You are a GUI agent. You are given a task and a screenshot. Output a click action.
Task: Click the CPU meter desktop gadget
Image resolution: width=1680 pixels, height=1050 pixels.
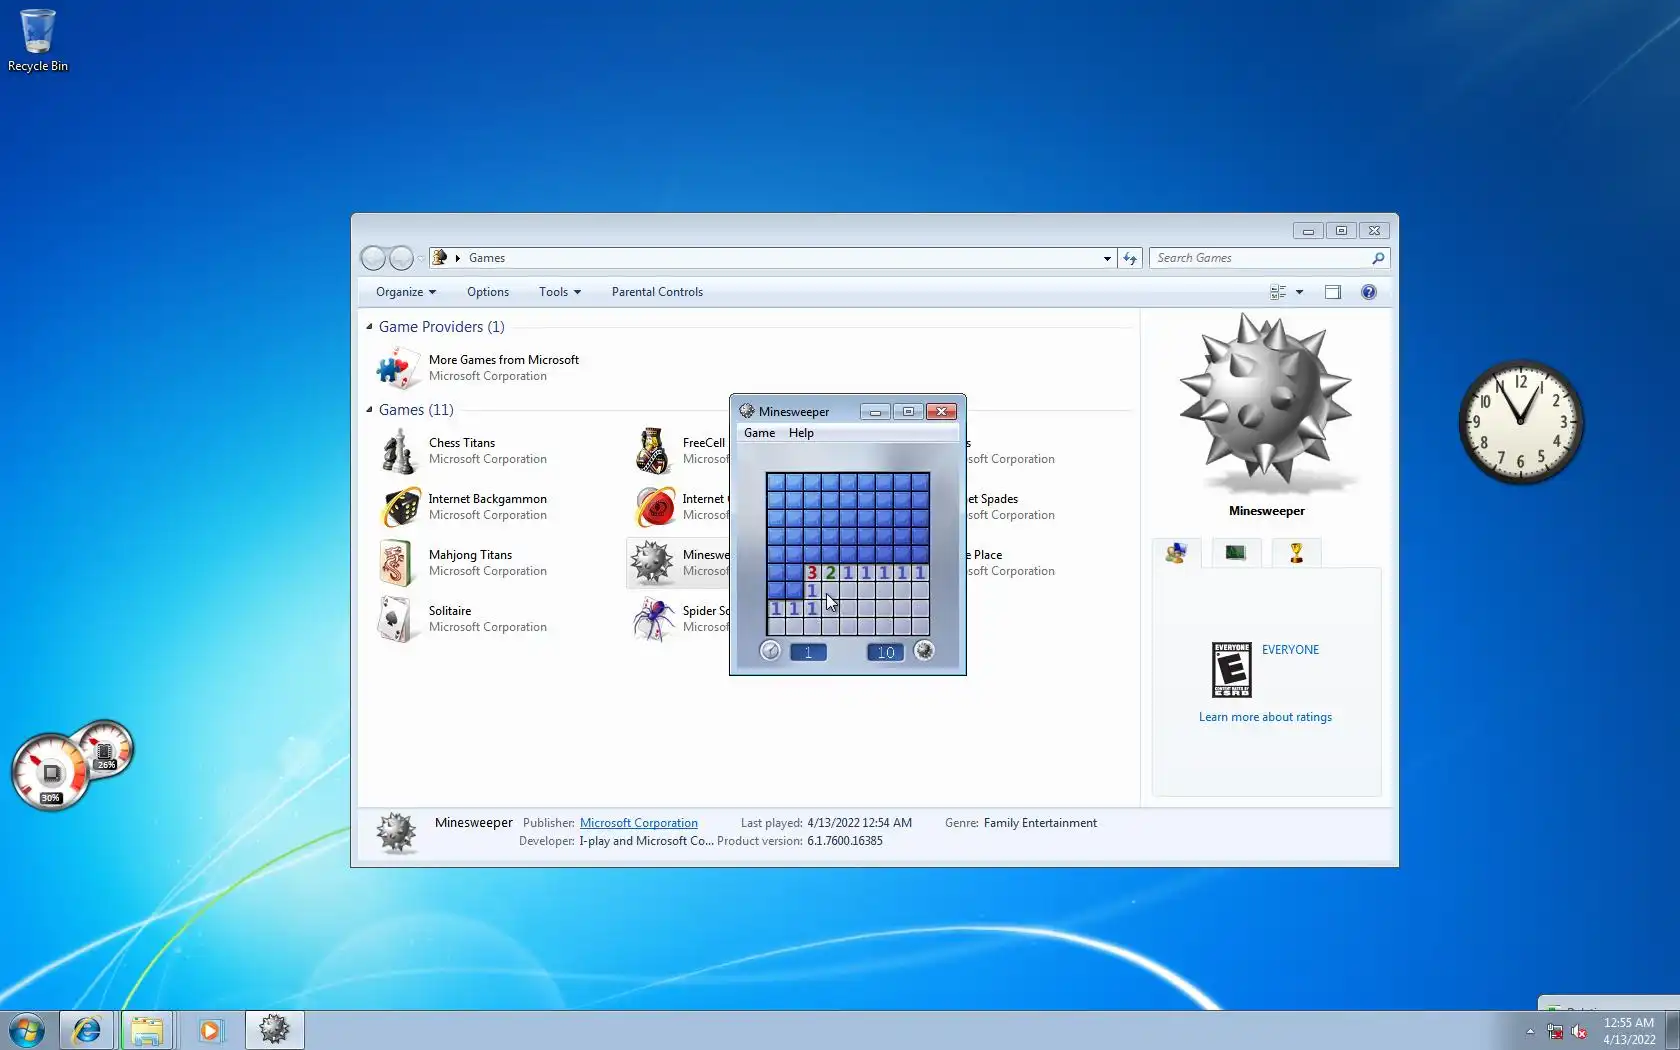(72, 765)
